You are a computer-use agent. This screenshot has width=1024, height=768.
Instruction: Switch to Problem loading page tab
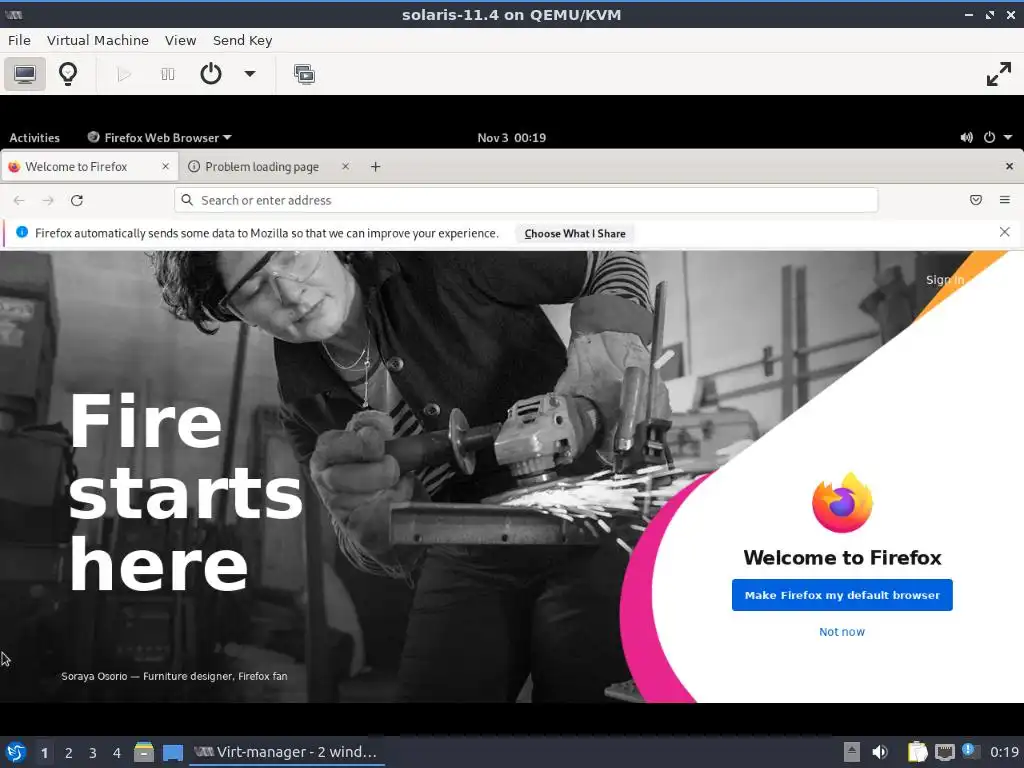point(262,167)
